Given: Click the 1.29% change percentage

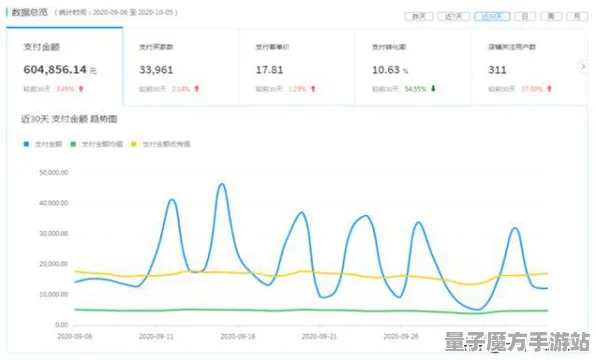Looking at the screenshot, I should 297,89.
